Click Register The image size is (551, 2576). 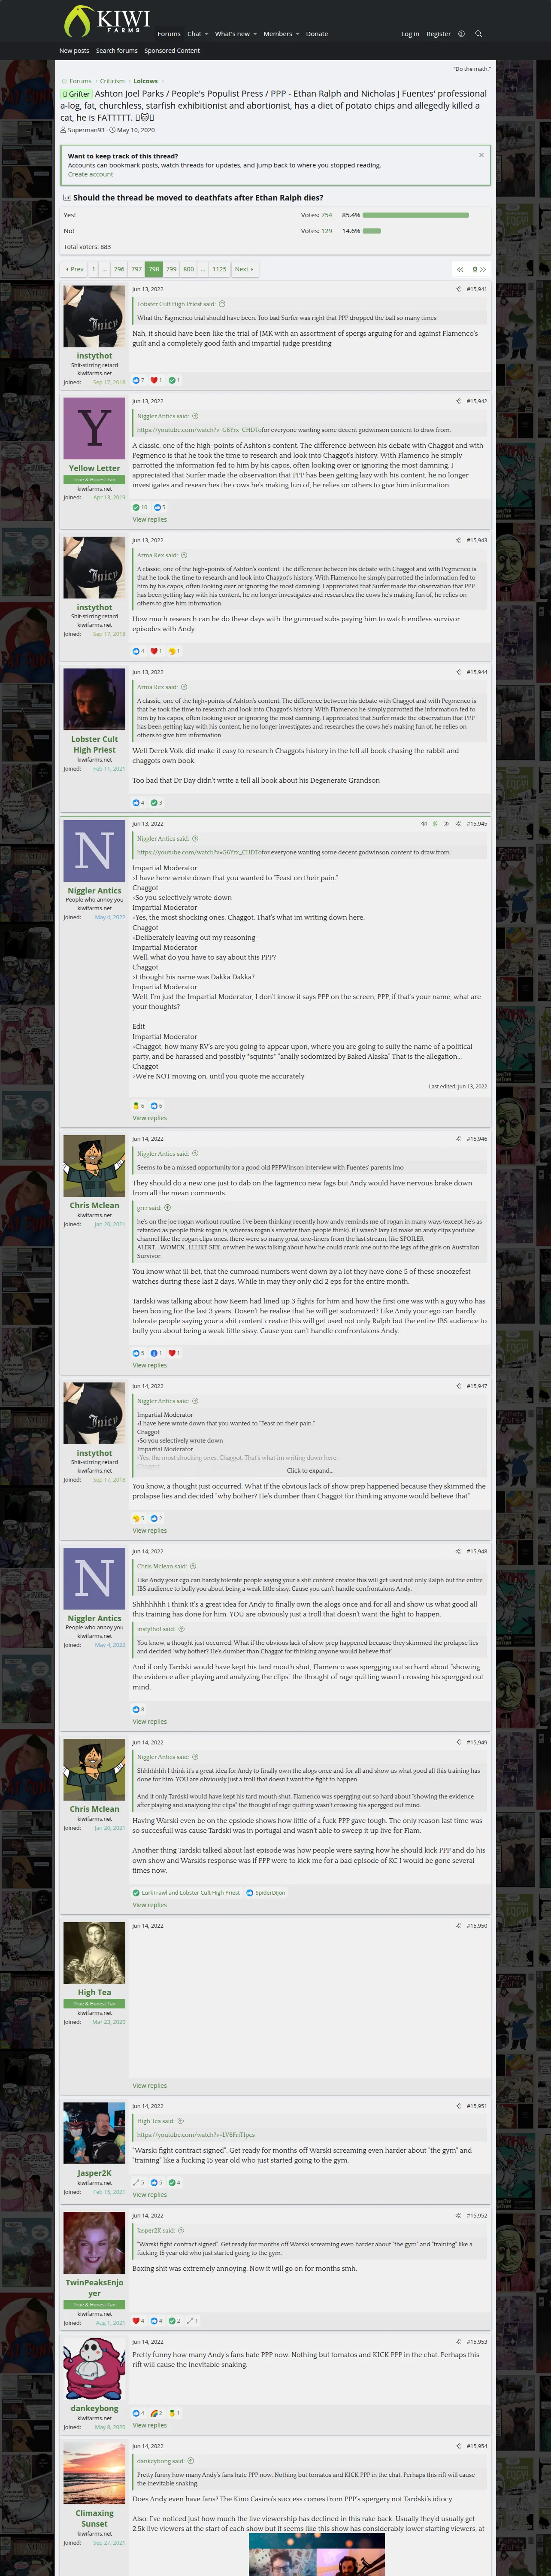439,34
